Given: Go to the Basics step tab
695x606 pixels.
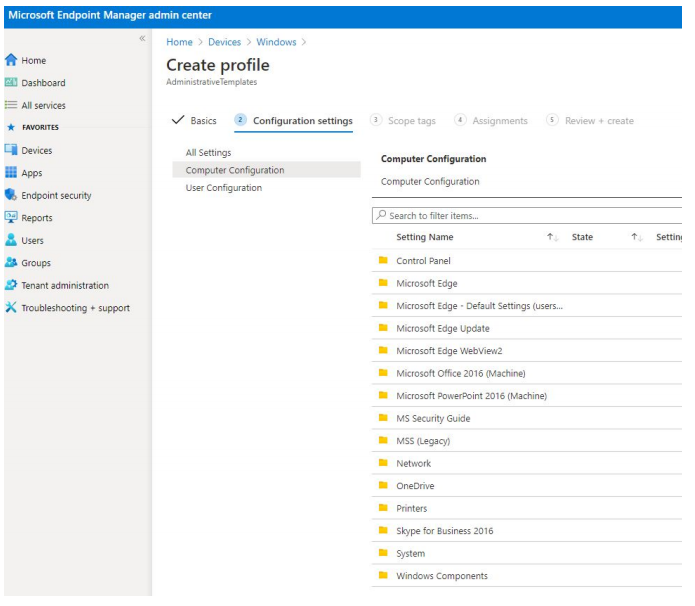Looking at the screenshot, I should 195,121.
